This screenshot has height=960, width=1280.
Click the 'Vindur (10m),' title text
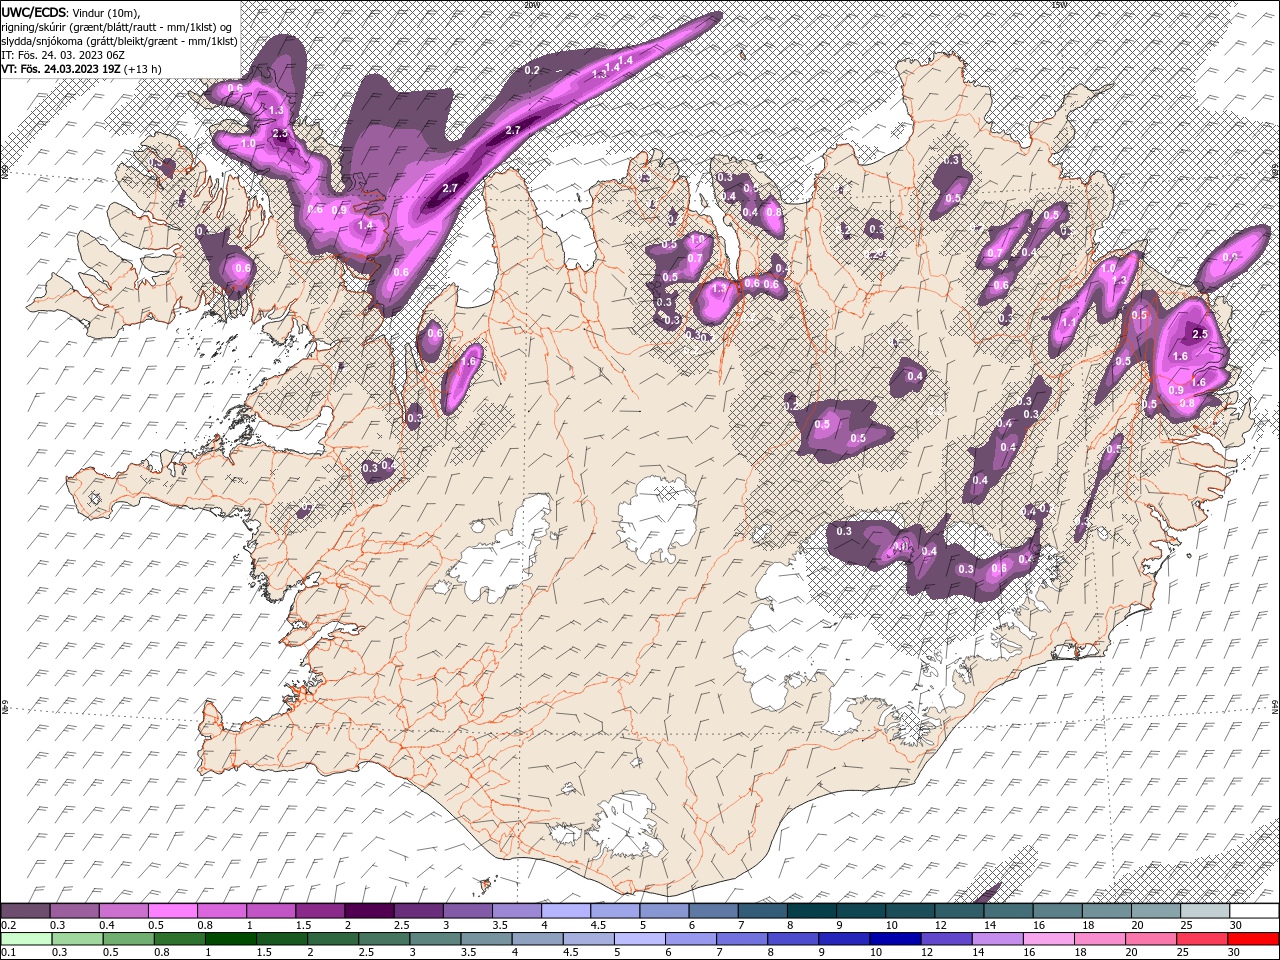click(x=107, y=12)
